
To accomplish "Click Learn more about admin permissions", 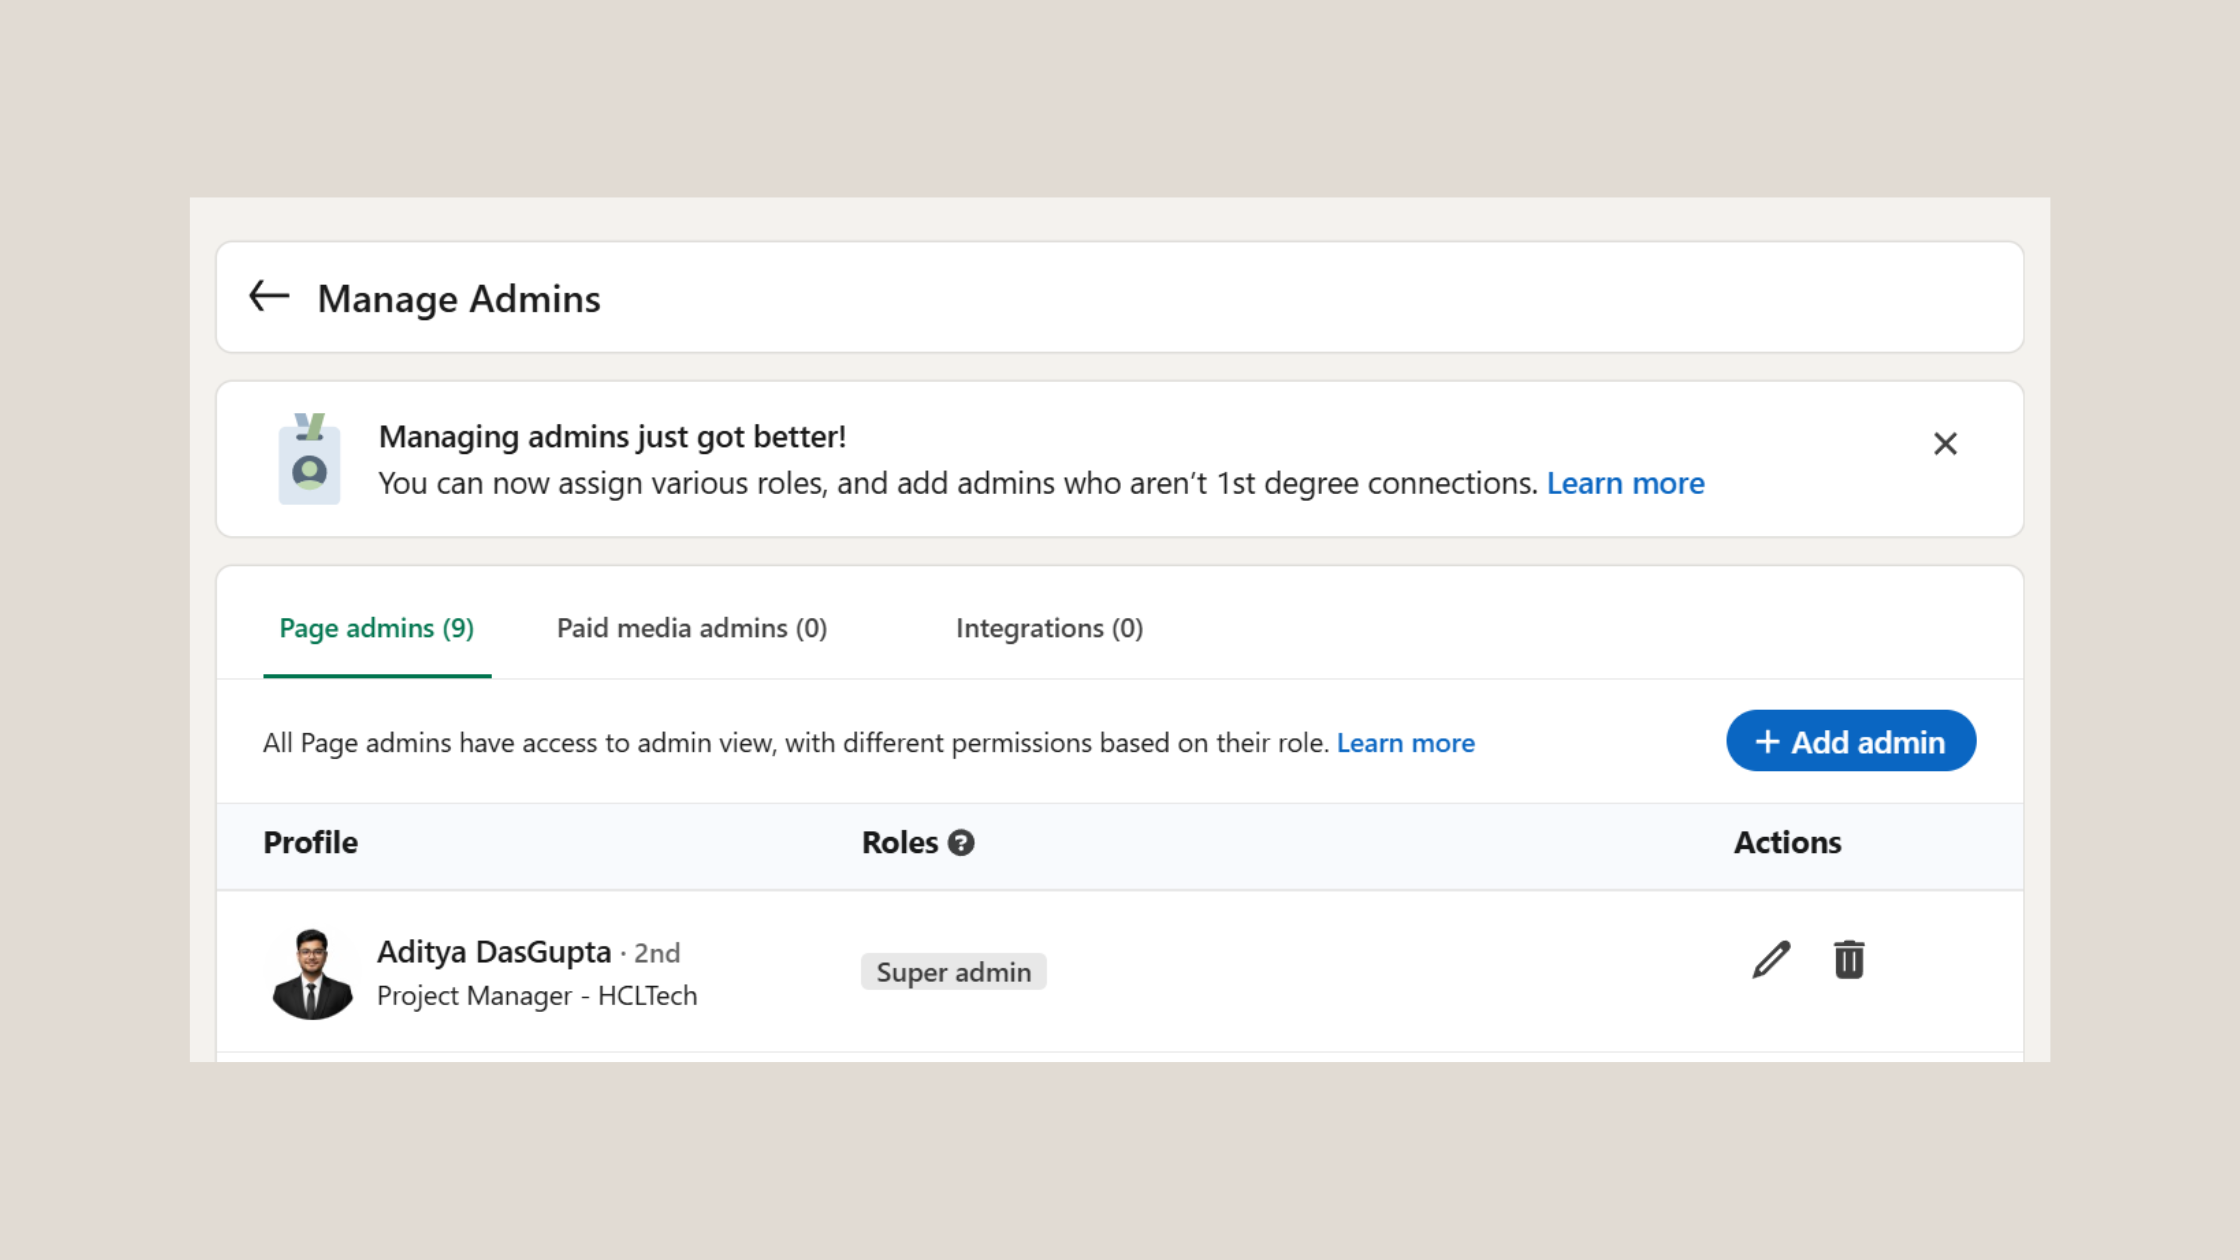I will [x=1405, y=743].
